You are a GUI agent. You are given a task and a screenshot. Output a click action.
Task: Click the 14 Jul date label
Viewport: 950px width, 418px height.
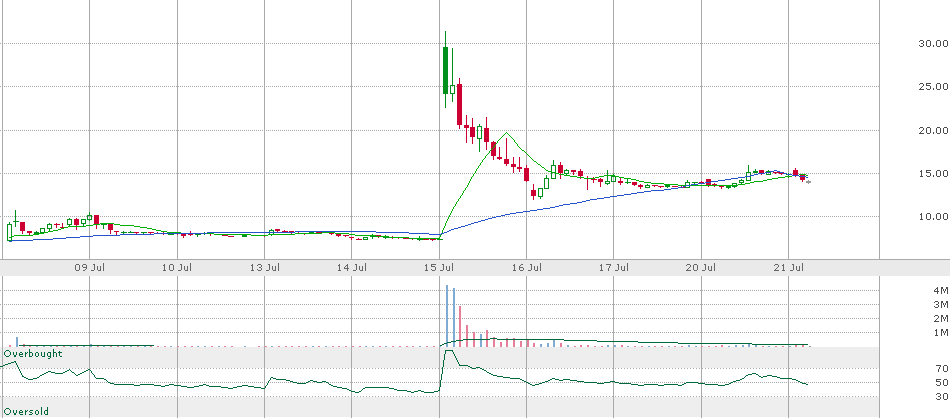pos(353,267)
